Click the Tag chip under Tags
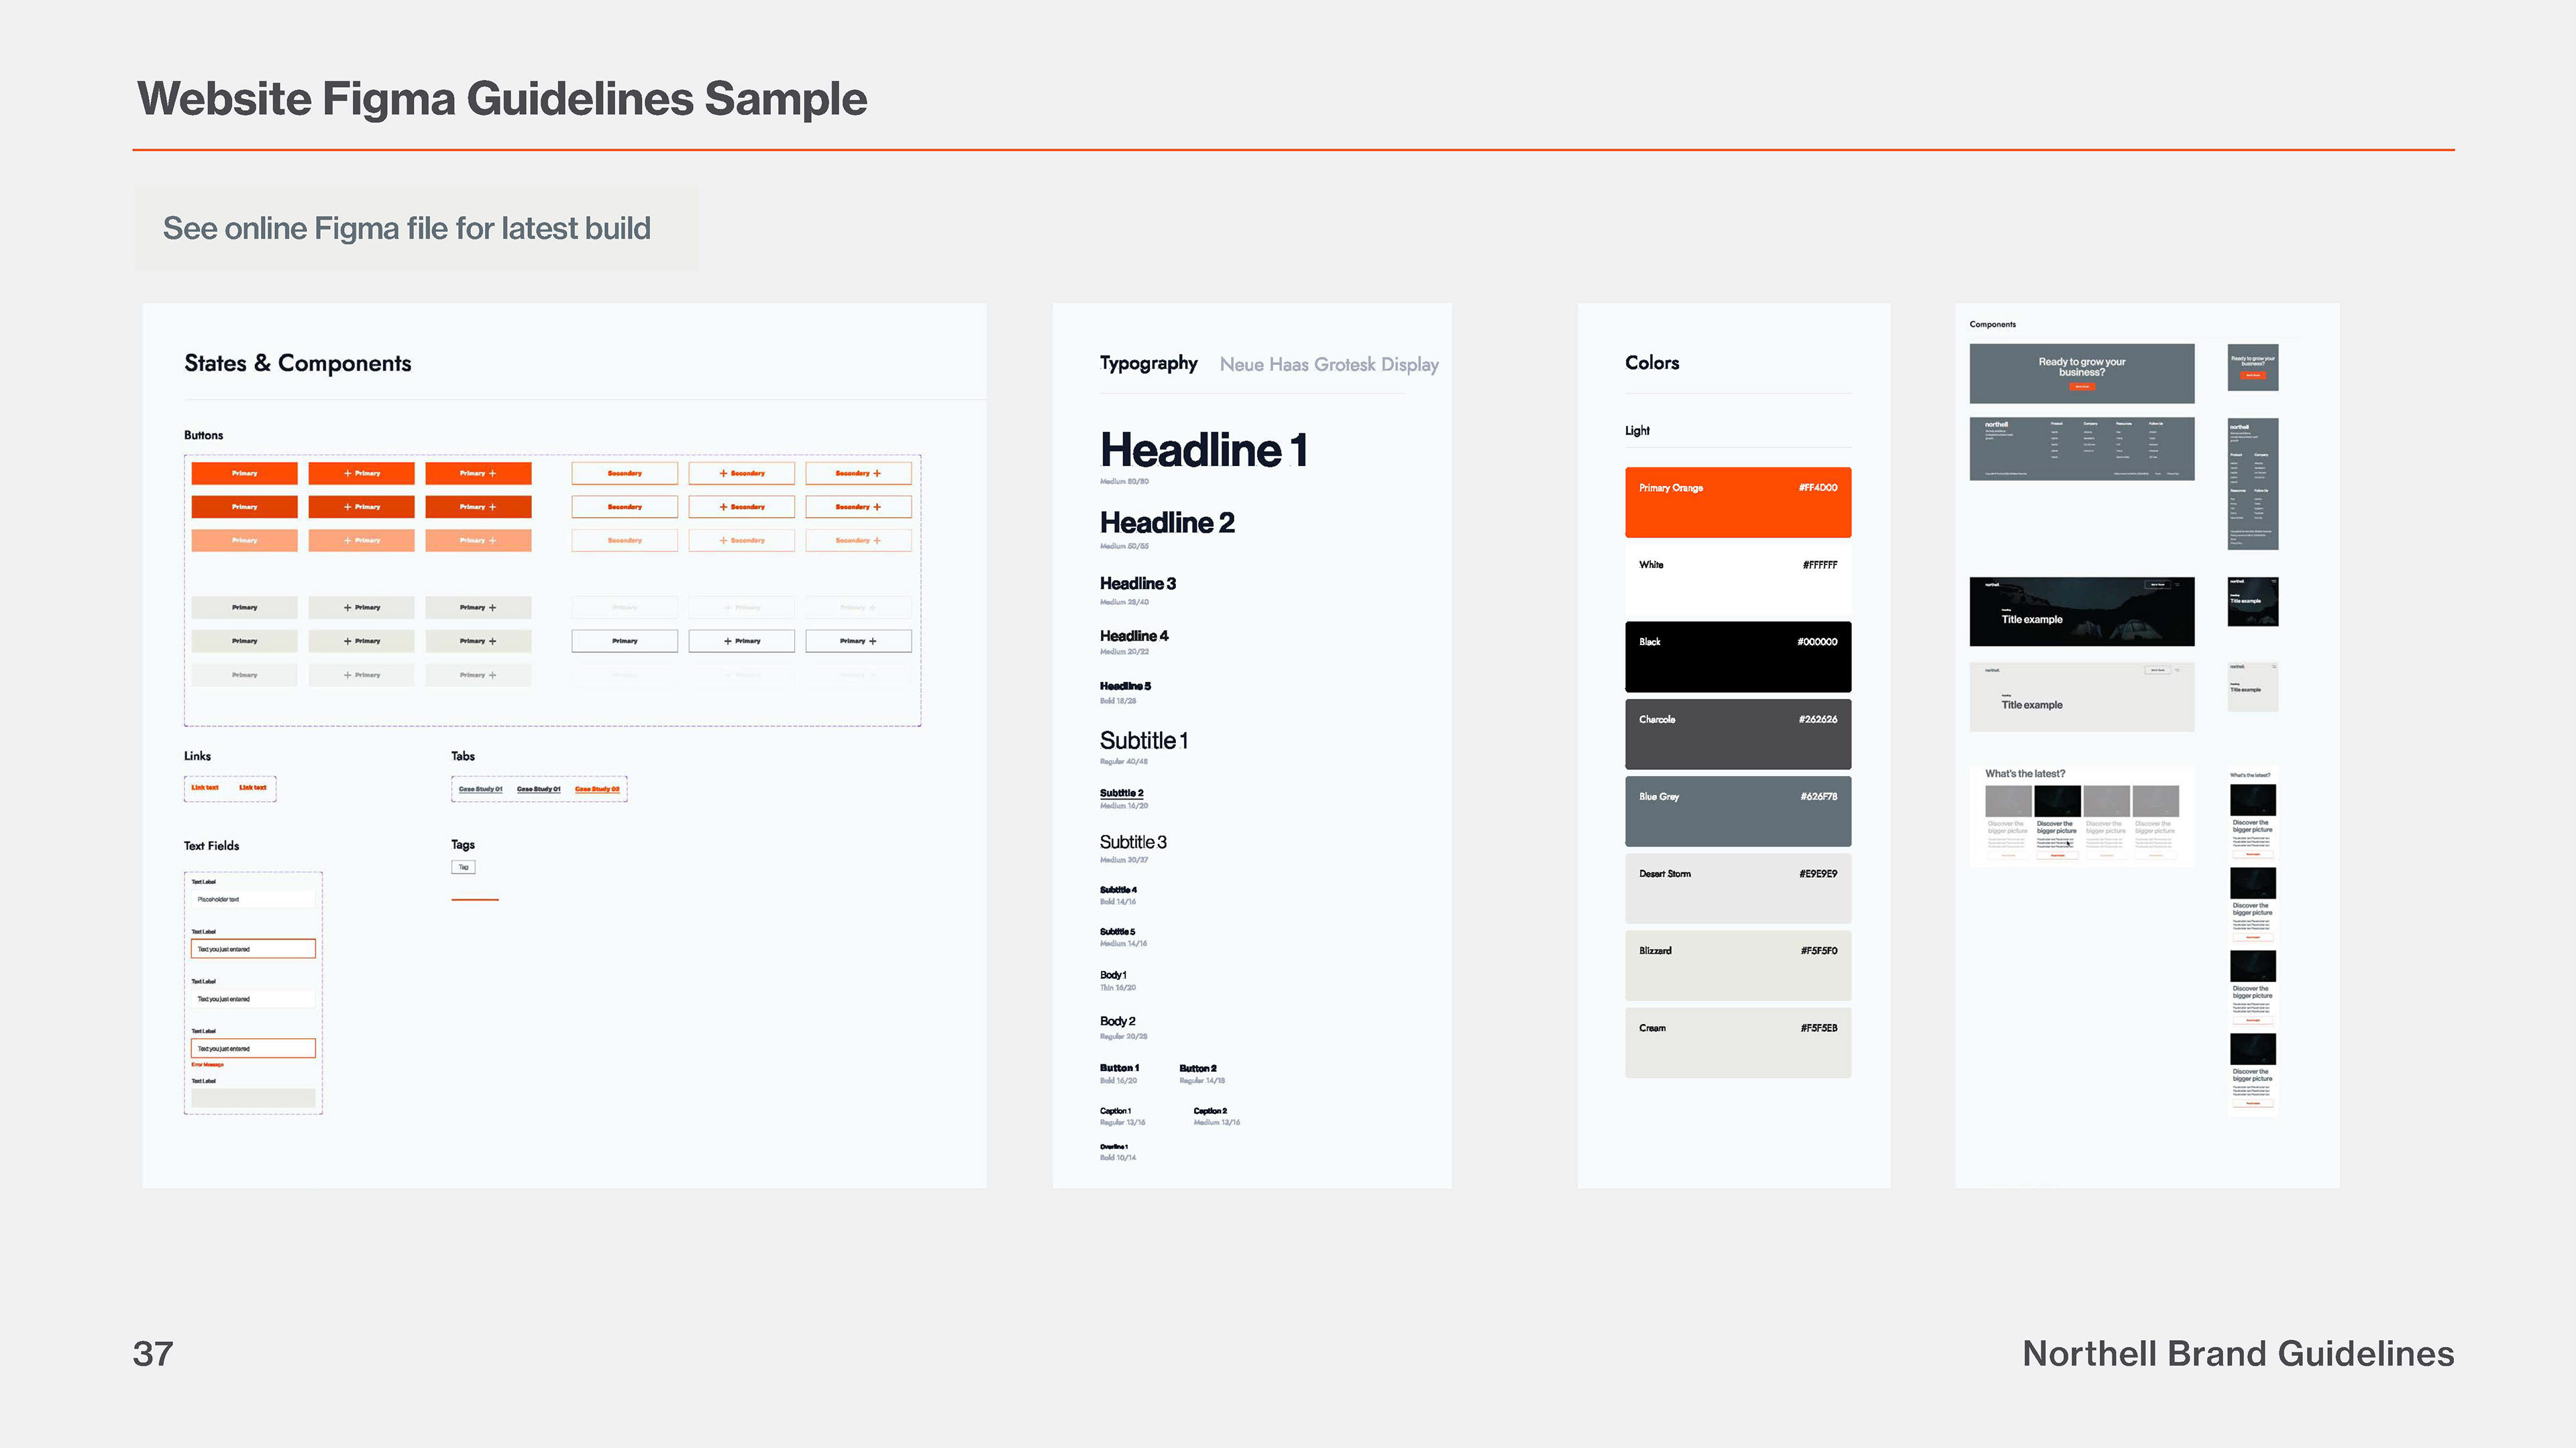2576x1448 pixels. (463, 867)
